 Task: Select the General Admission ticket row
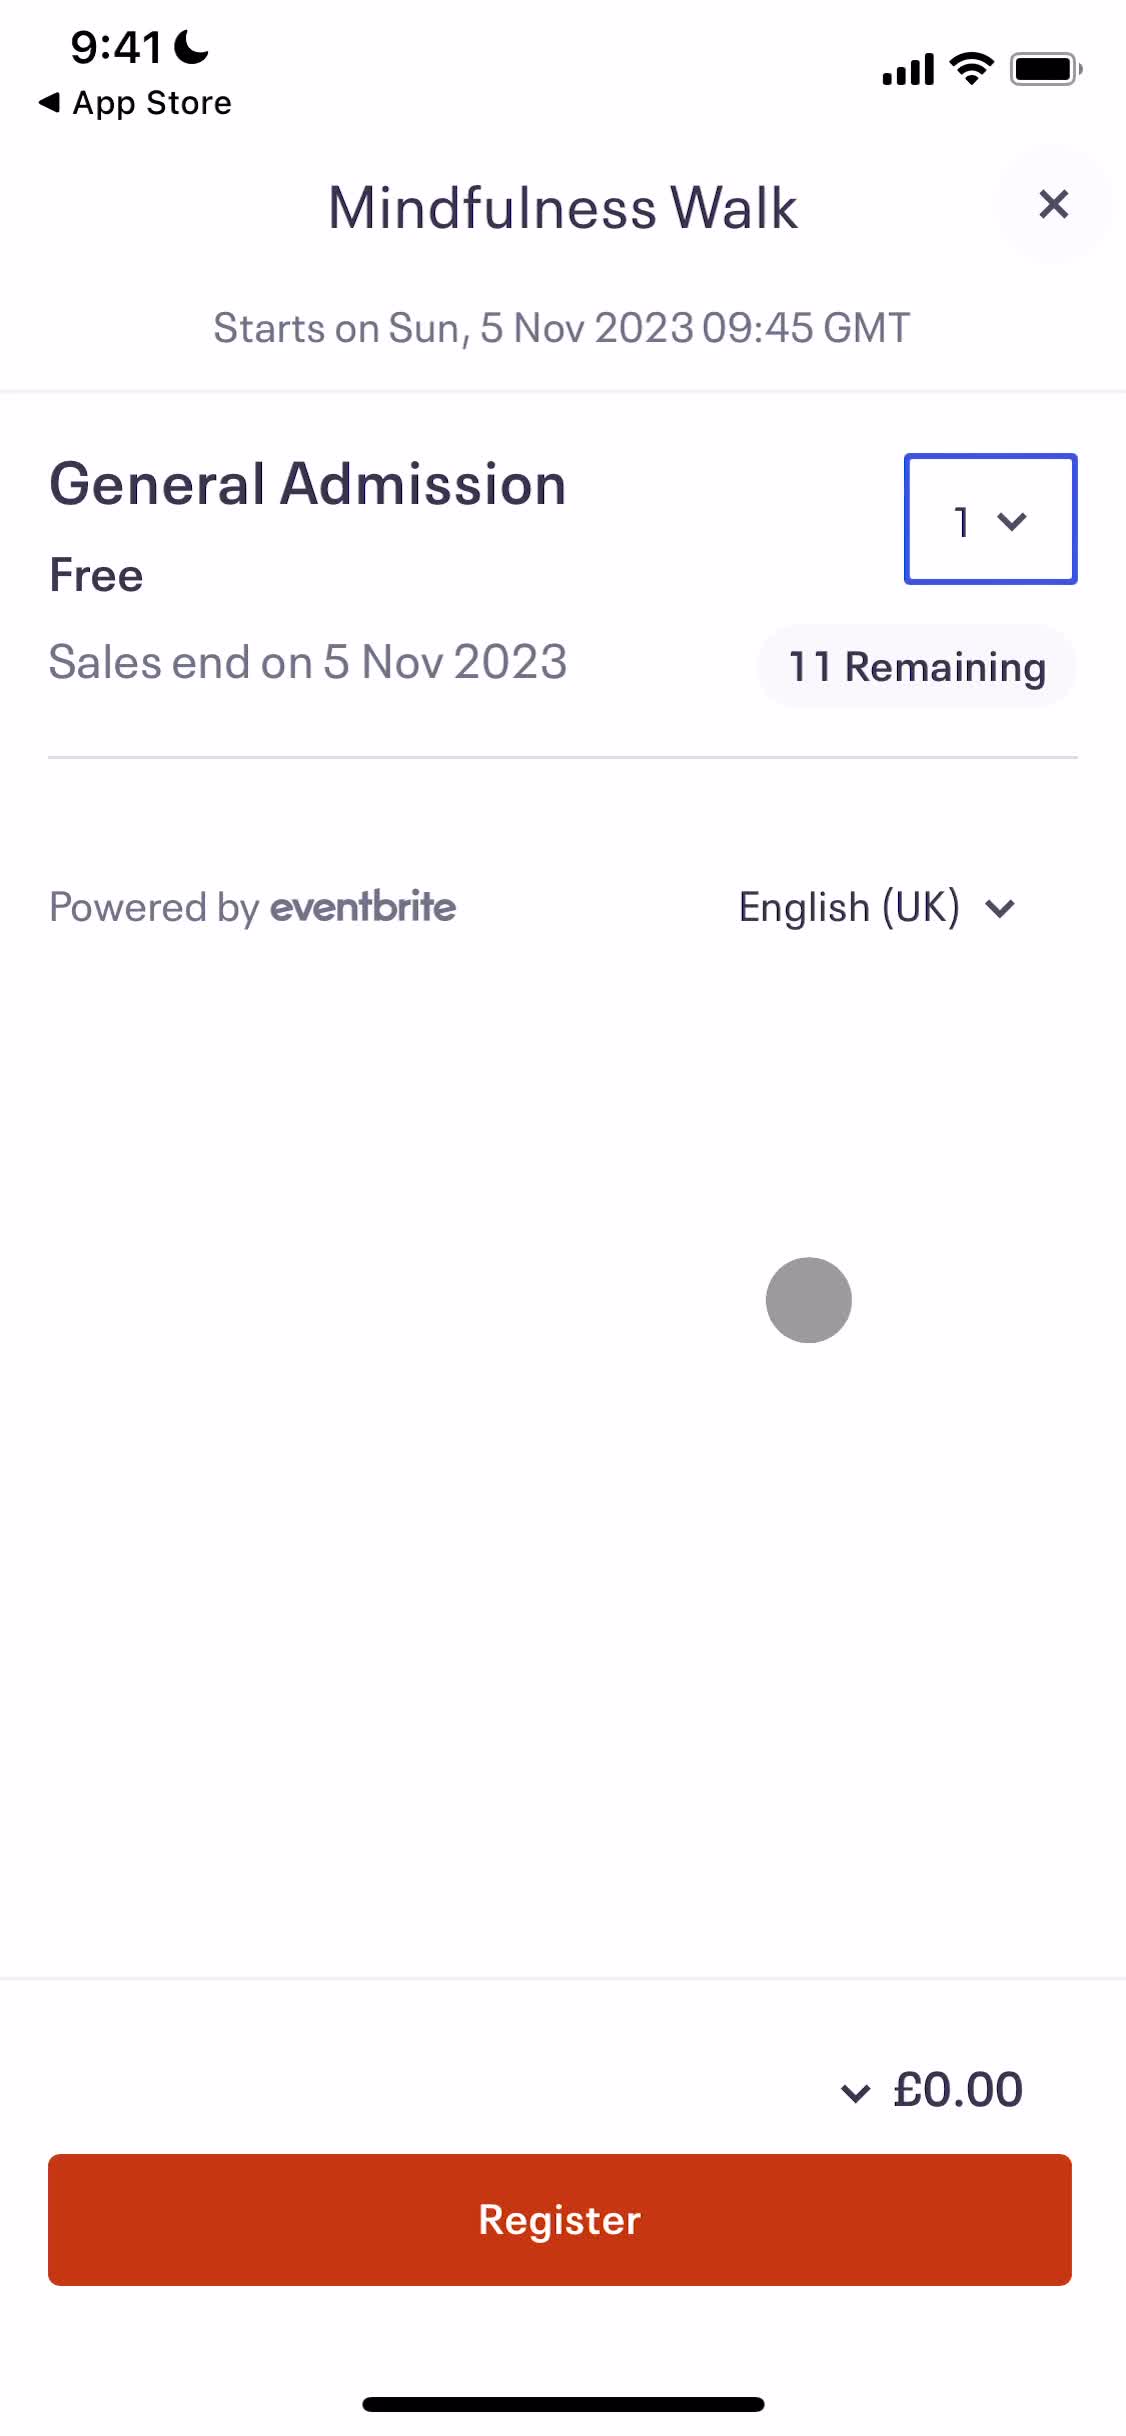pos(307,484)
